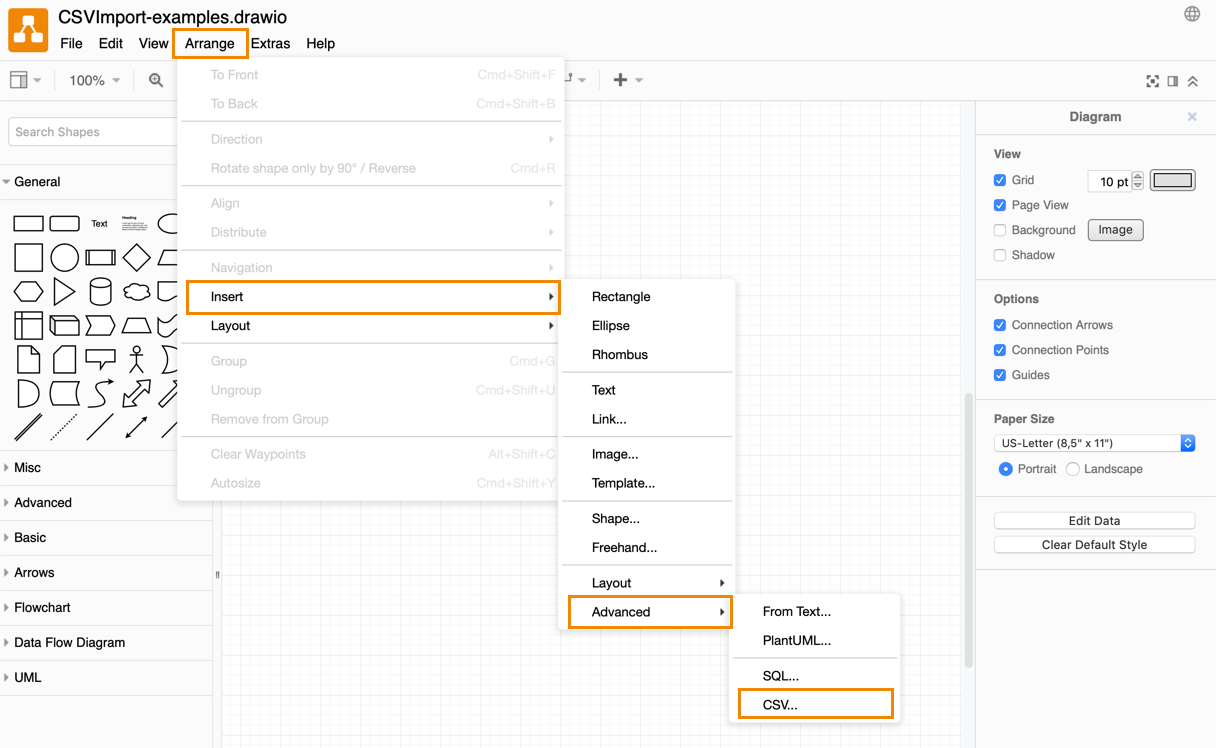
Task: Pick the cloud shape
Action: [x=136, y=292]
